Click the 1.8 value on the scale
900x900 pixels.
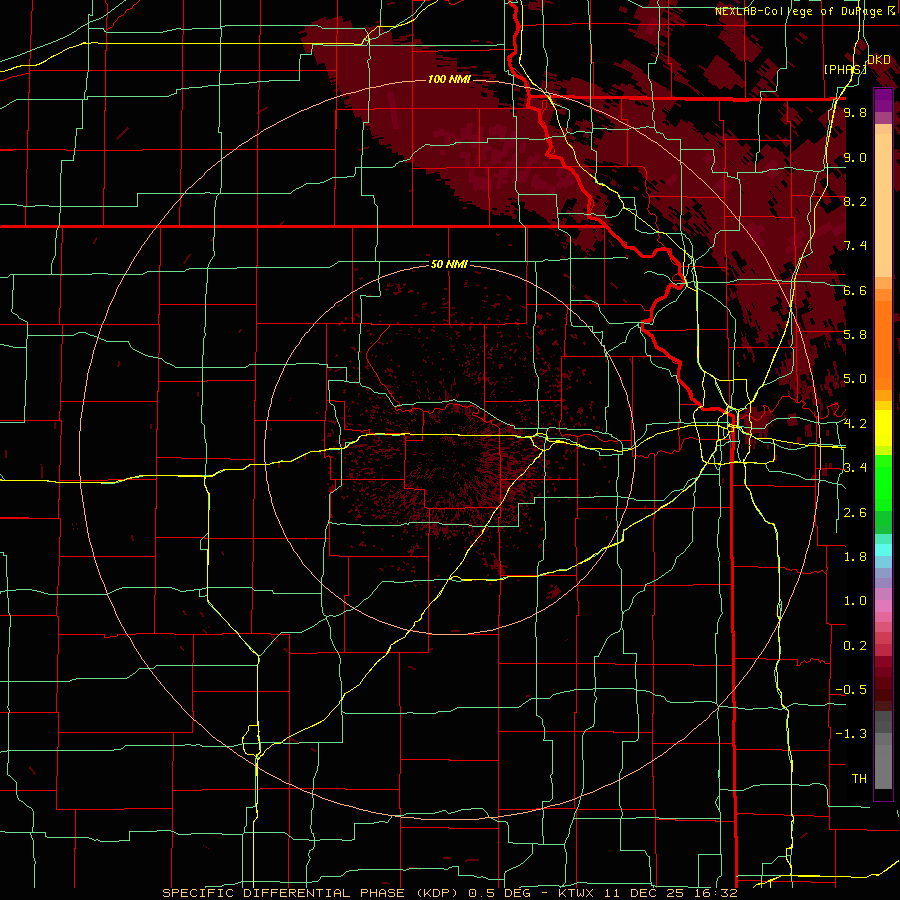pos(855,556)
